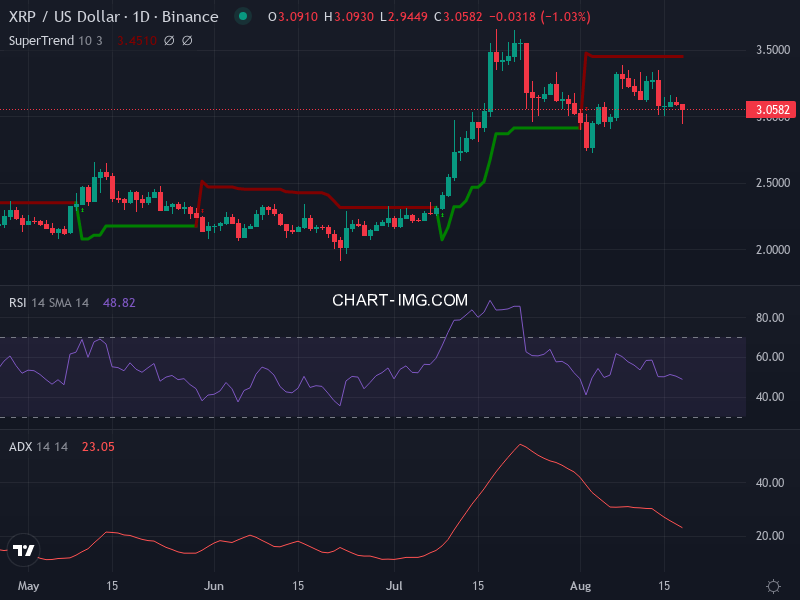Click the open price O3.0910

[x=293, y=17]
